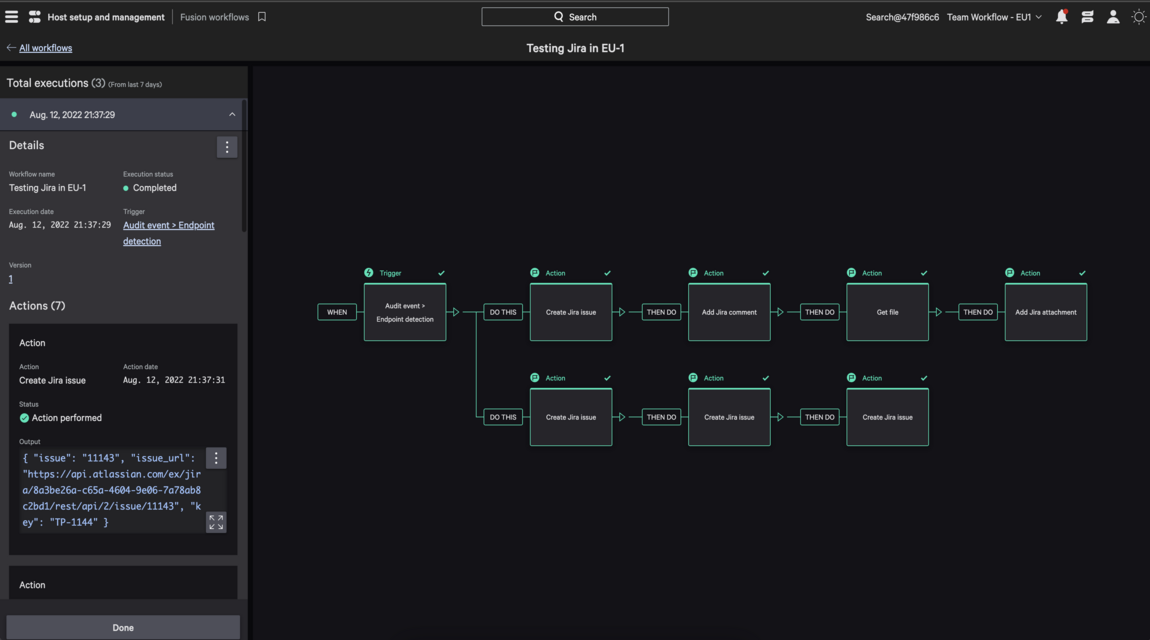Click the green dot beside execution timestamp

coord(14,114)
